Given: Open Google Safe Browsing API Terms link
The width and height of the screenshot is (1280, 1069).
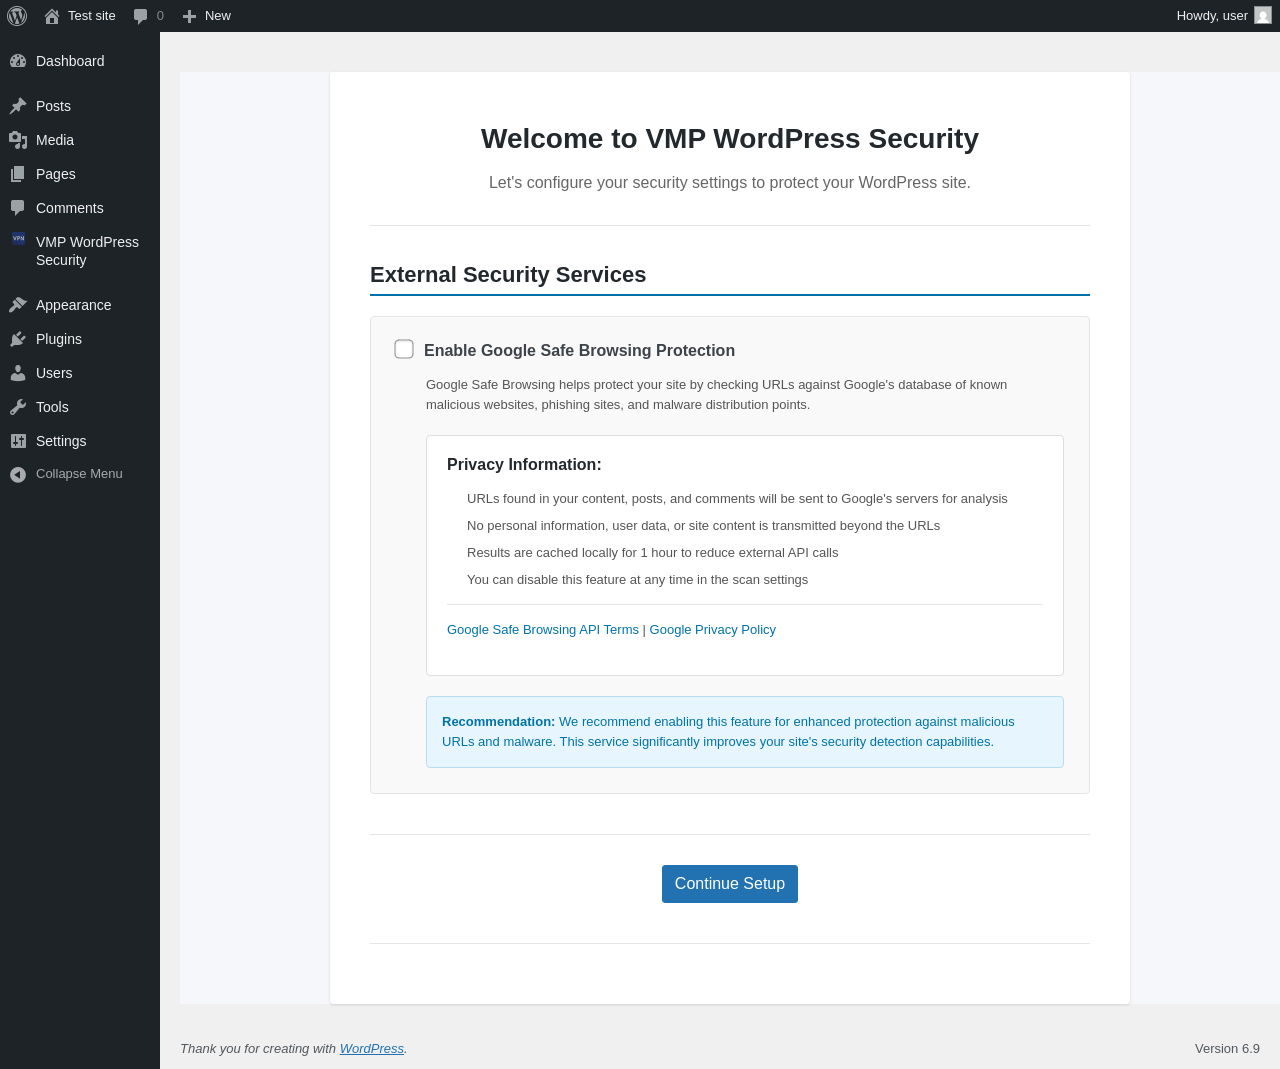Looking at the screenshot, I should point(543,629).
